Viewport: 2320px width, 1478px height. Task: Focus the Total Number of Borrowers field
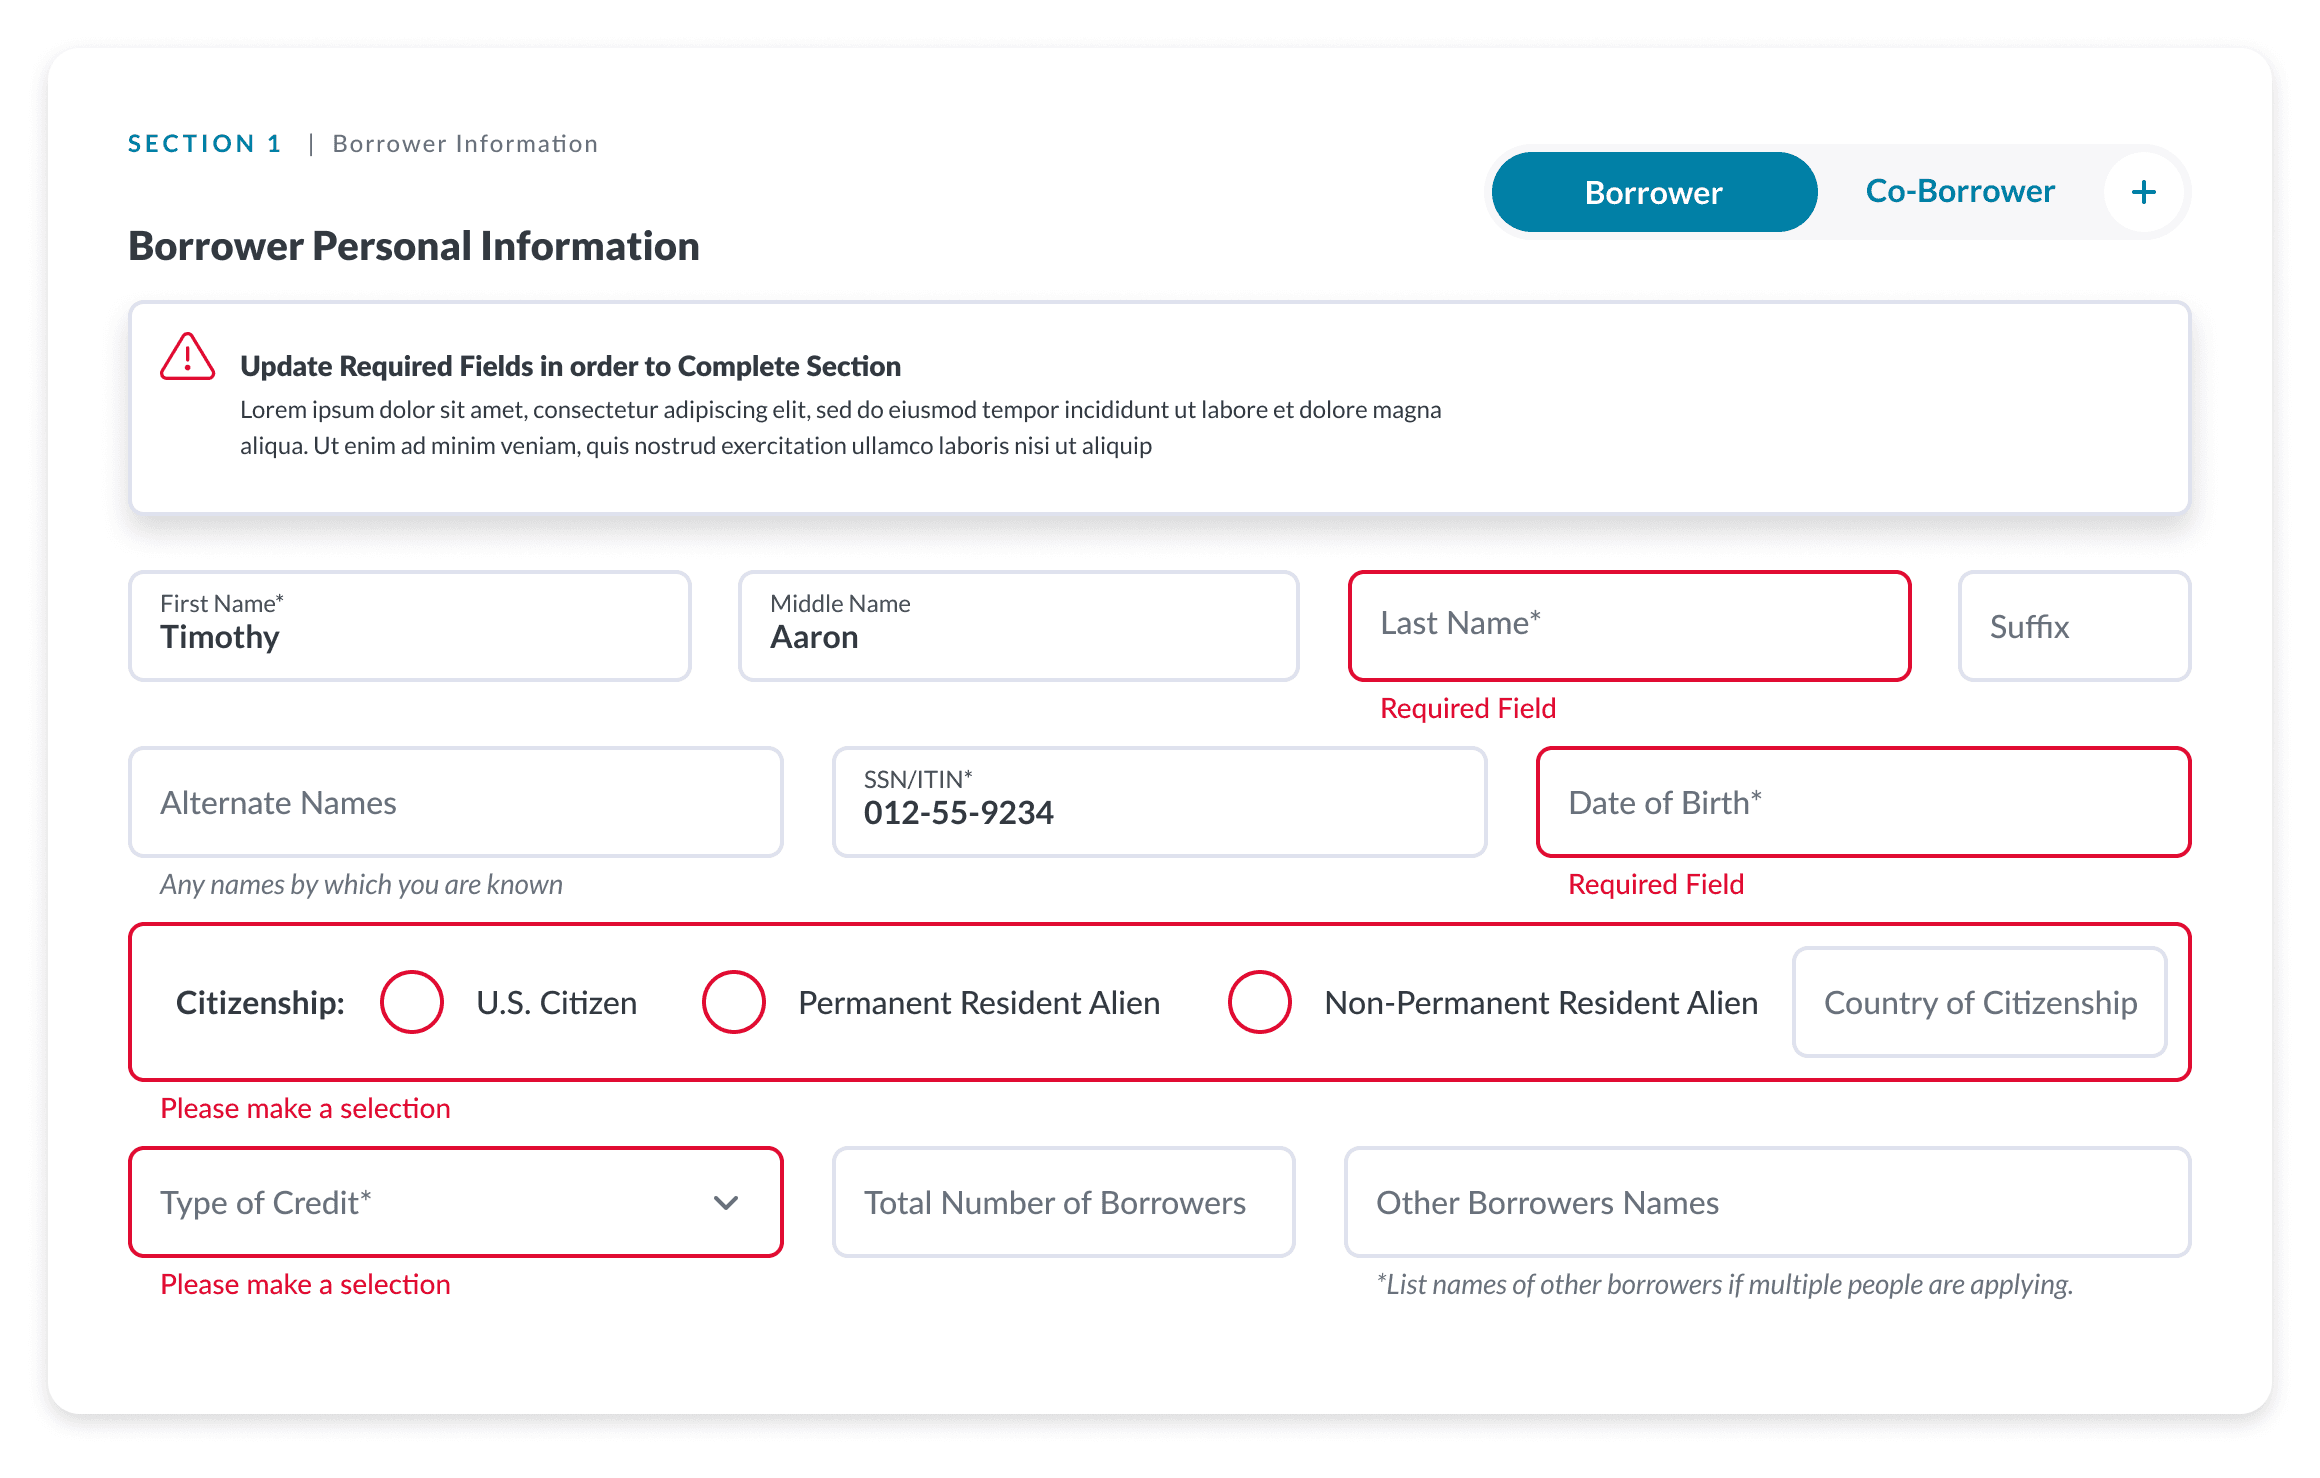(x=1063, y=1202)
